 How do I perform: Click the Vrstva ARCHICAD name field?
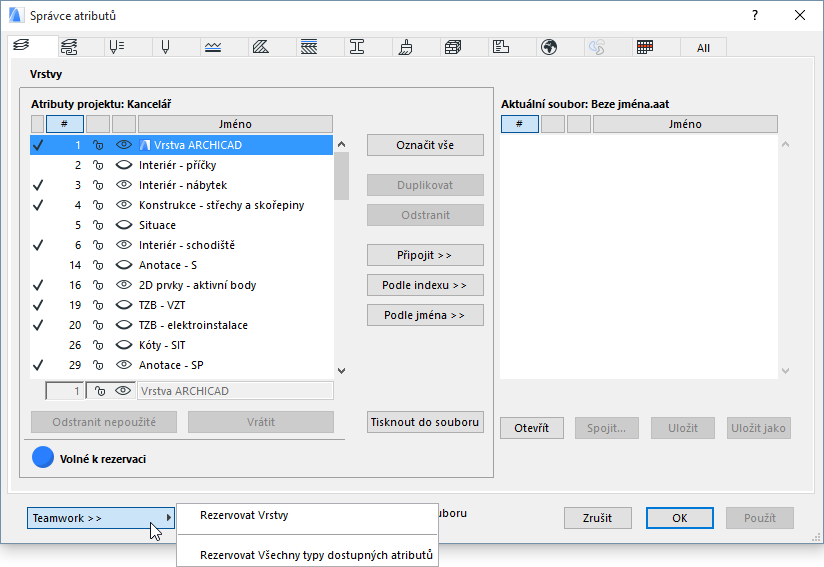point(235,391)
